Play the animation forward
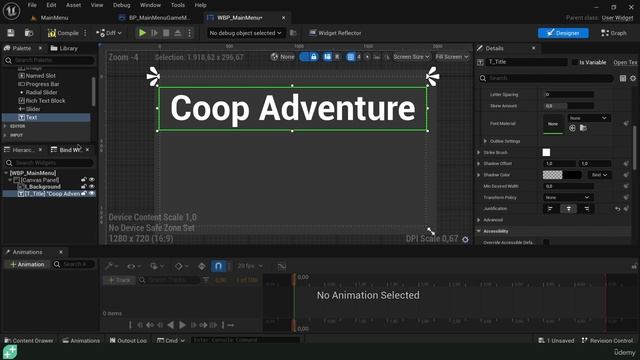The image size is (640, 360). pyautogui.click(x=182, y=325)
